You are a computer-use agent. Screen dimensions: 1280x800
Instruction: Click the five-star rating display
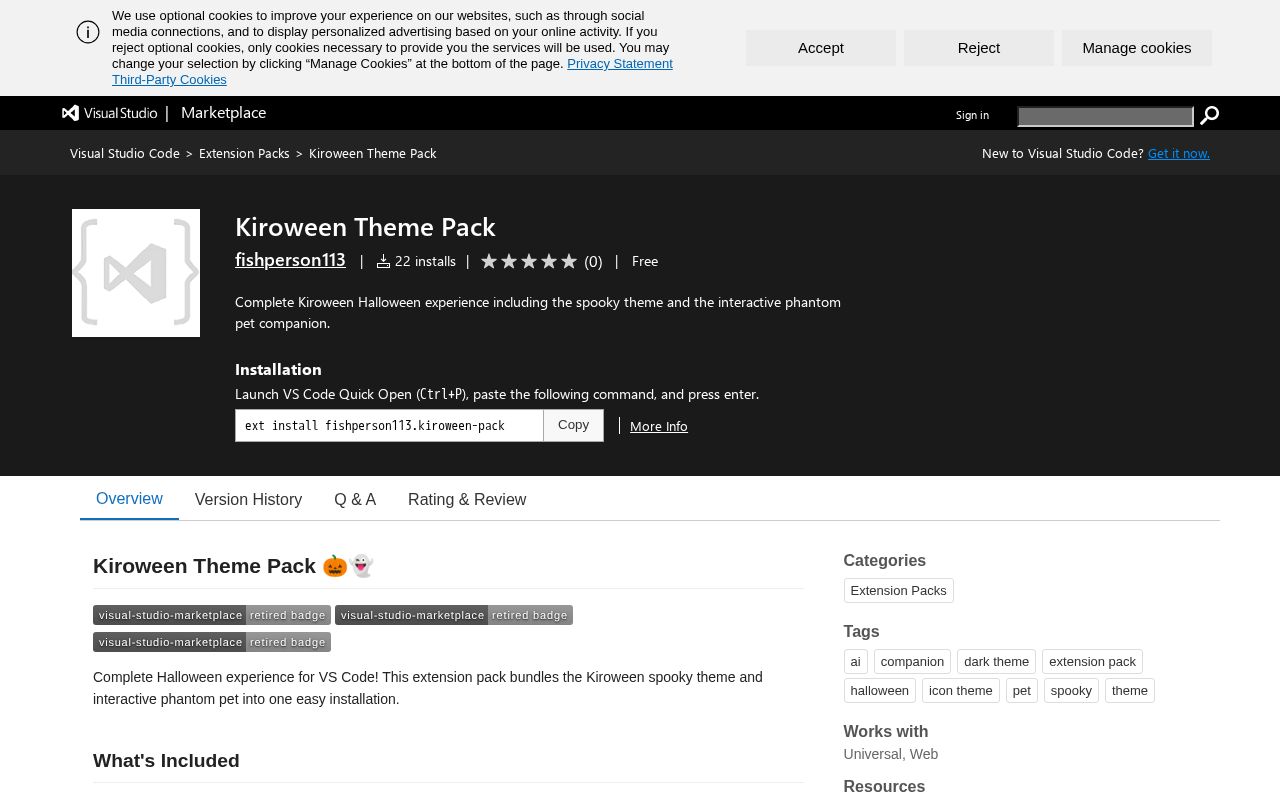click(529, 261)
